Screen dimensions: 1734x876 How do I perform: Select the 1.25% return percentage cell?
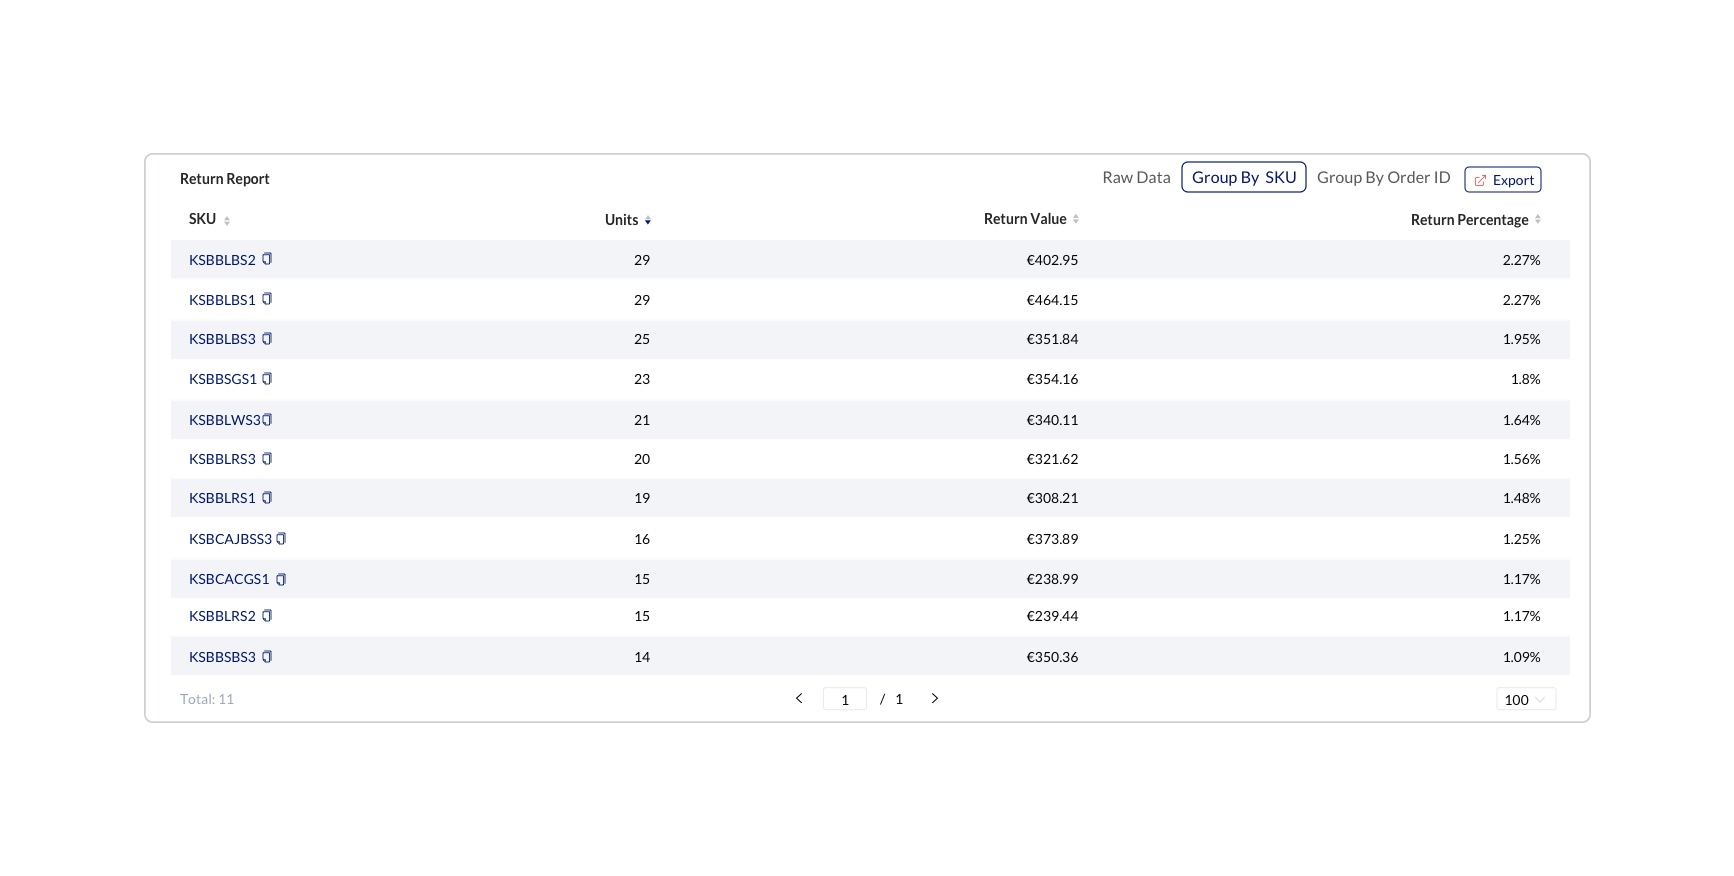tap(1521, 539)
